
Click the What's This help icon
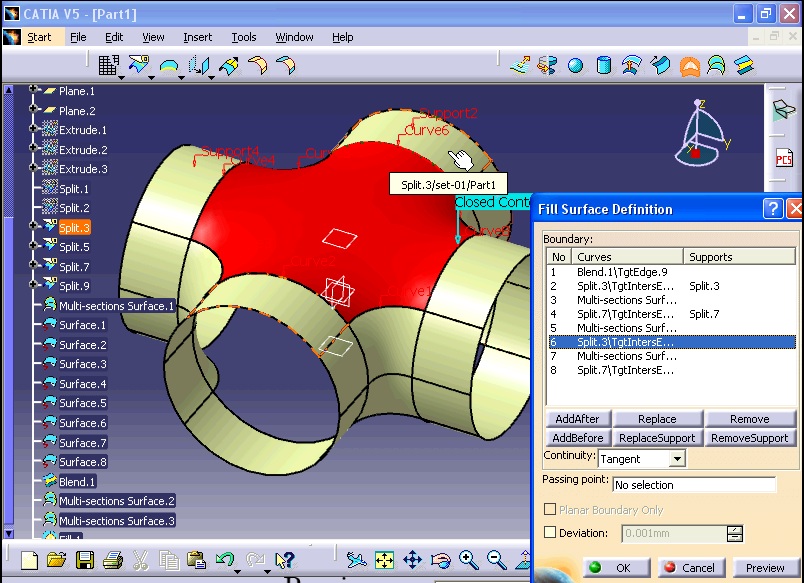coord(285,560)
